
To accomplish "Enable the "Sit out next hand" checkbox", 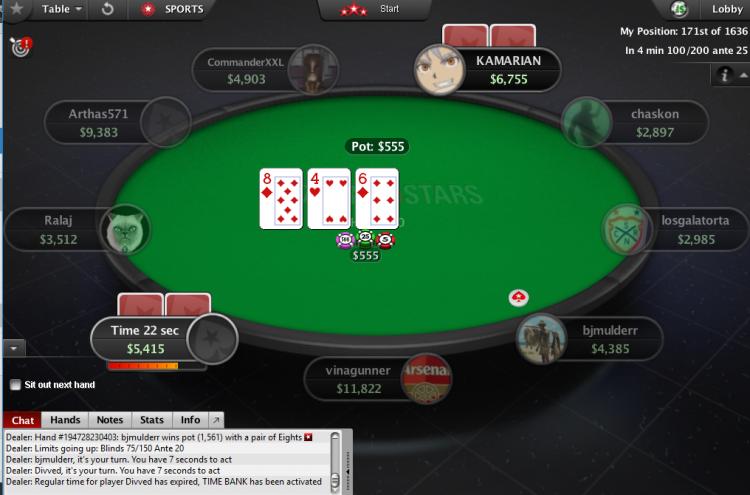I will click(16, 385).
